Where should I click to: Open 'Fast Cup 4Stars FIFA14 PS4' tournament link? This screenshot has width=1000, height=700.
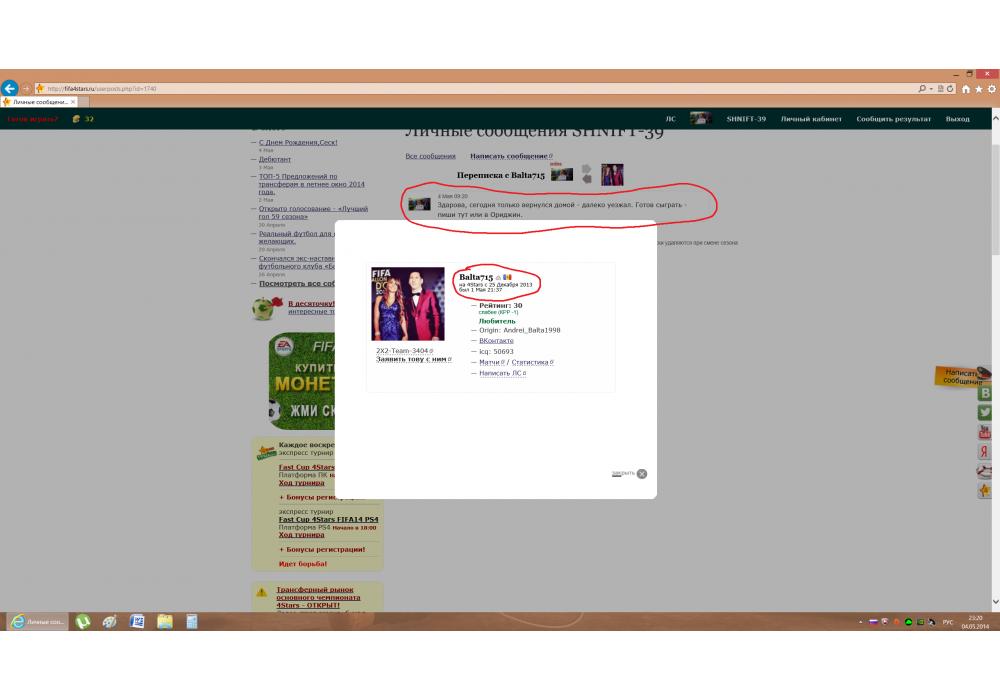[x=328, y=520]
